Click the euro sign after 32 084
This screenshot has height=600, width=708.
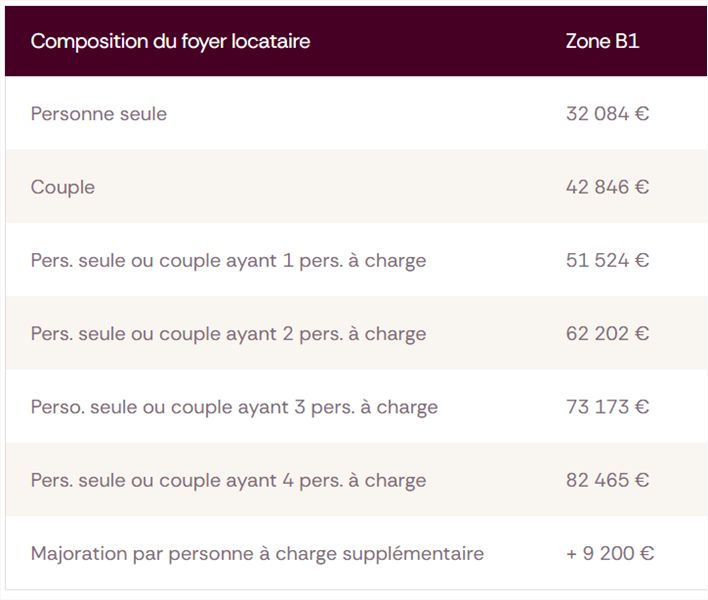(642, 114)
